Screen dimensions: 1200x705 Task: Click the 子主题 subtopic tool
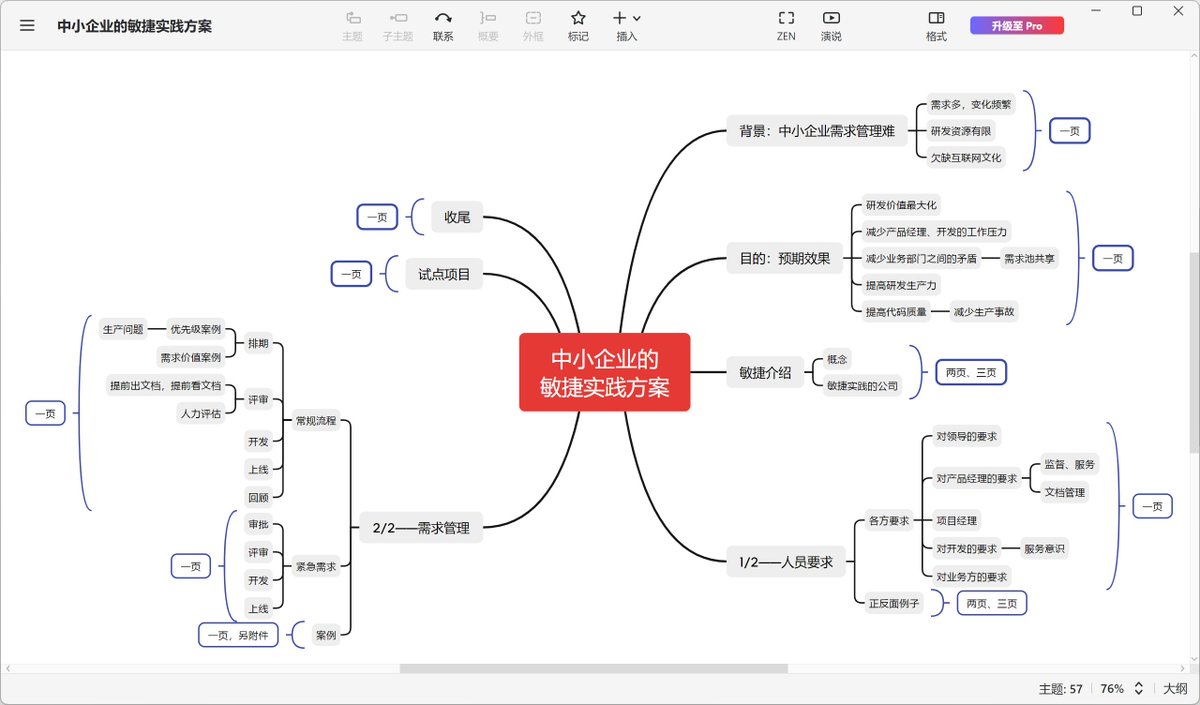click(x=397, y=27)
